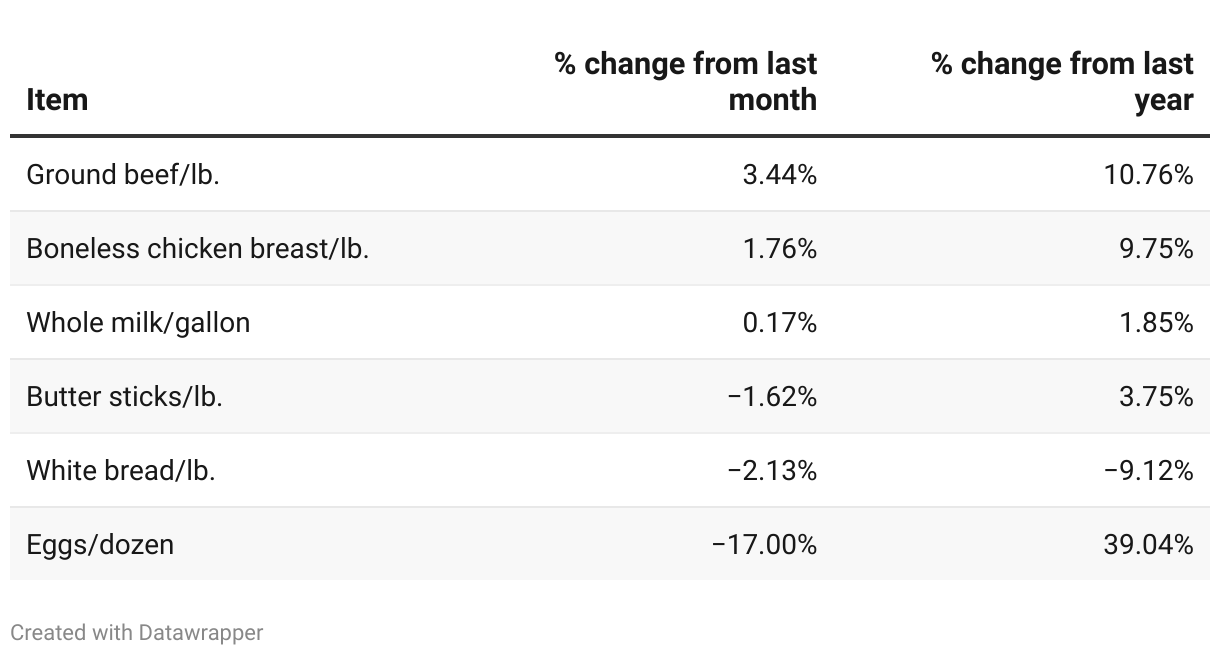Click the −17.00% eggs monthly change value
This screenshot has height=656, width=1220.
point(764,545)
